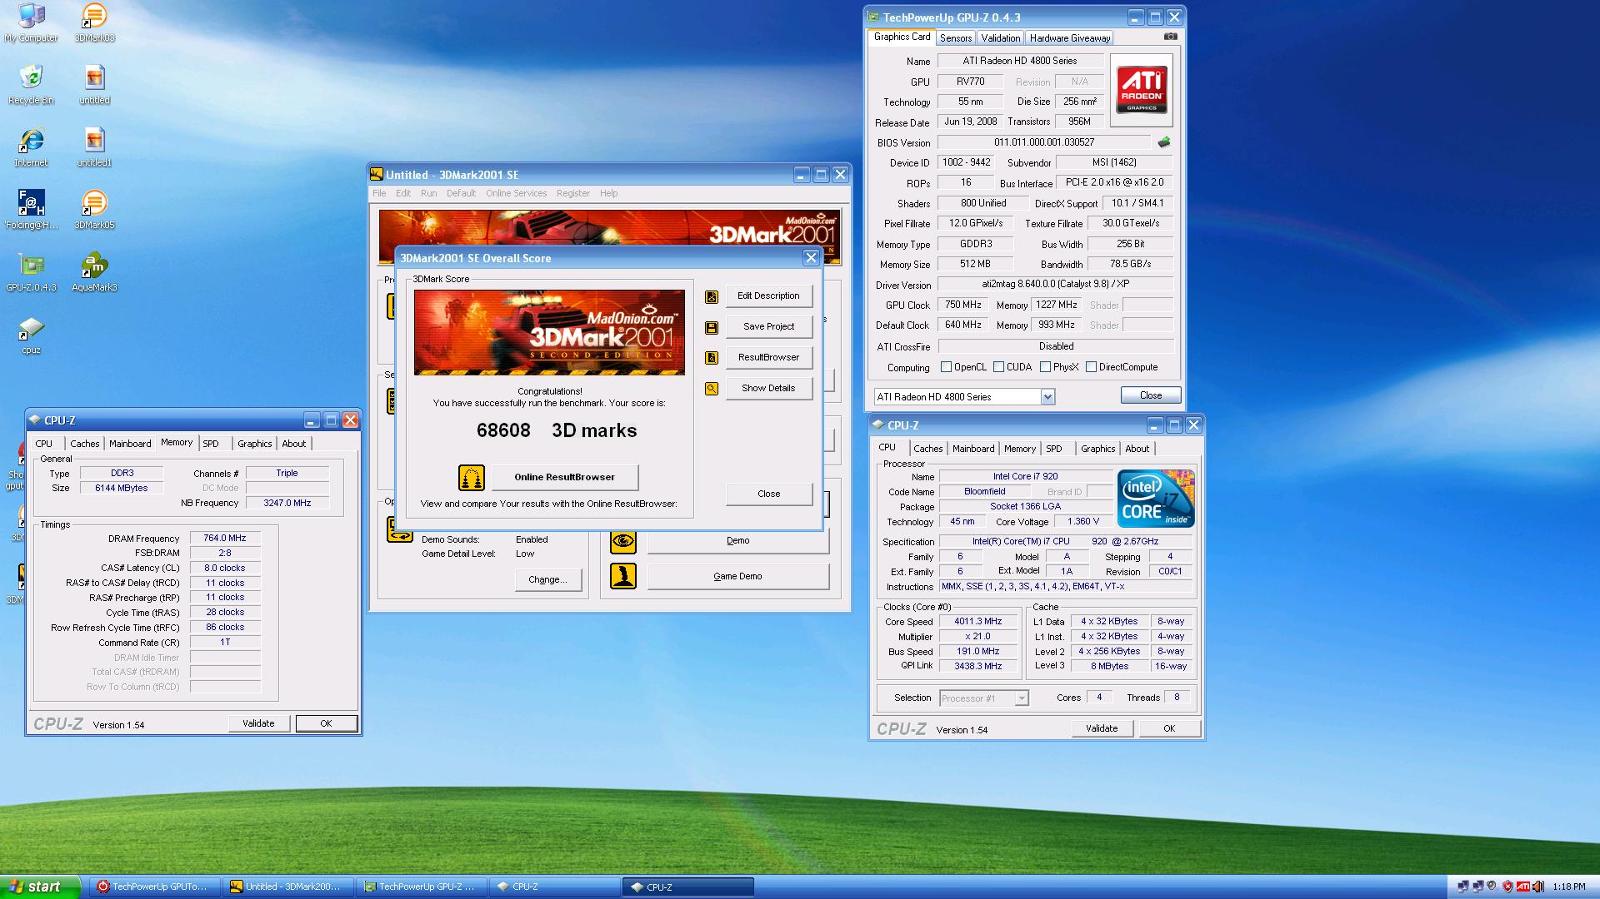Click the Save Project button

pyautogui.click(x=768, y=327)
